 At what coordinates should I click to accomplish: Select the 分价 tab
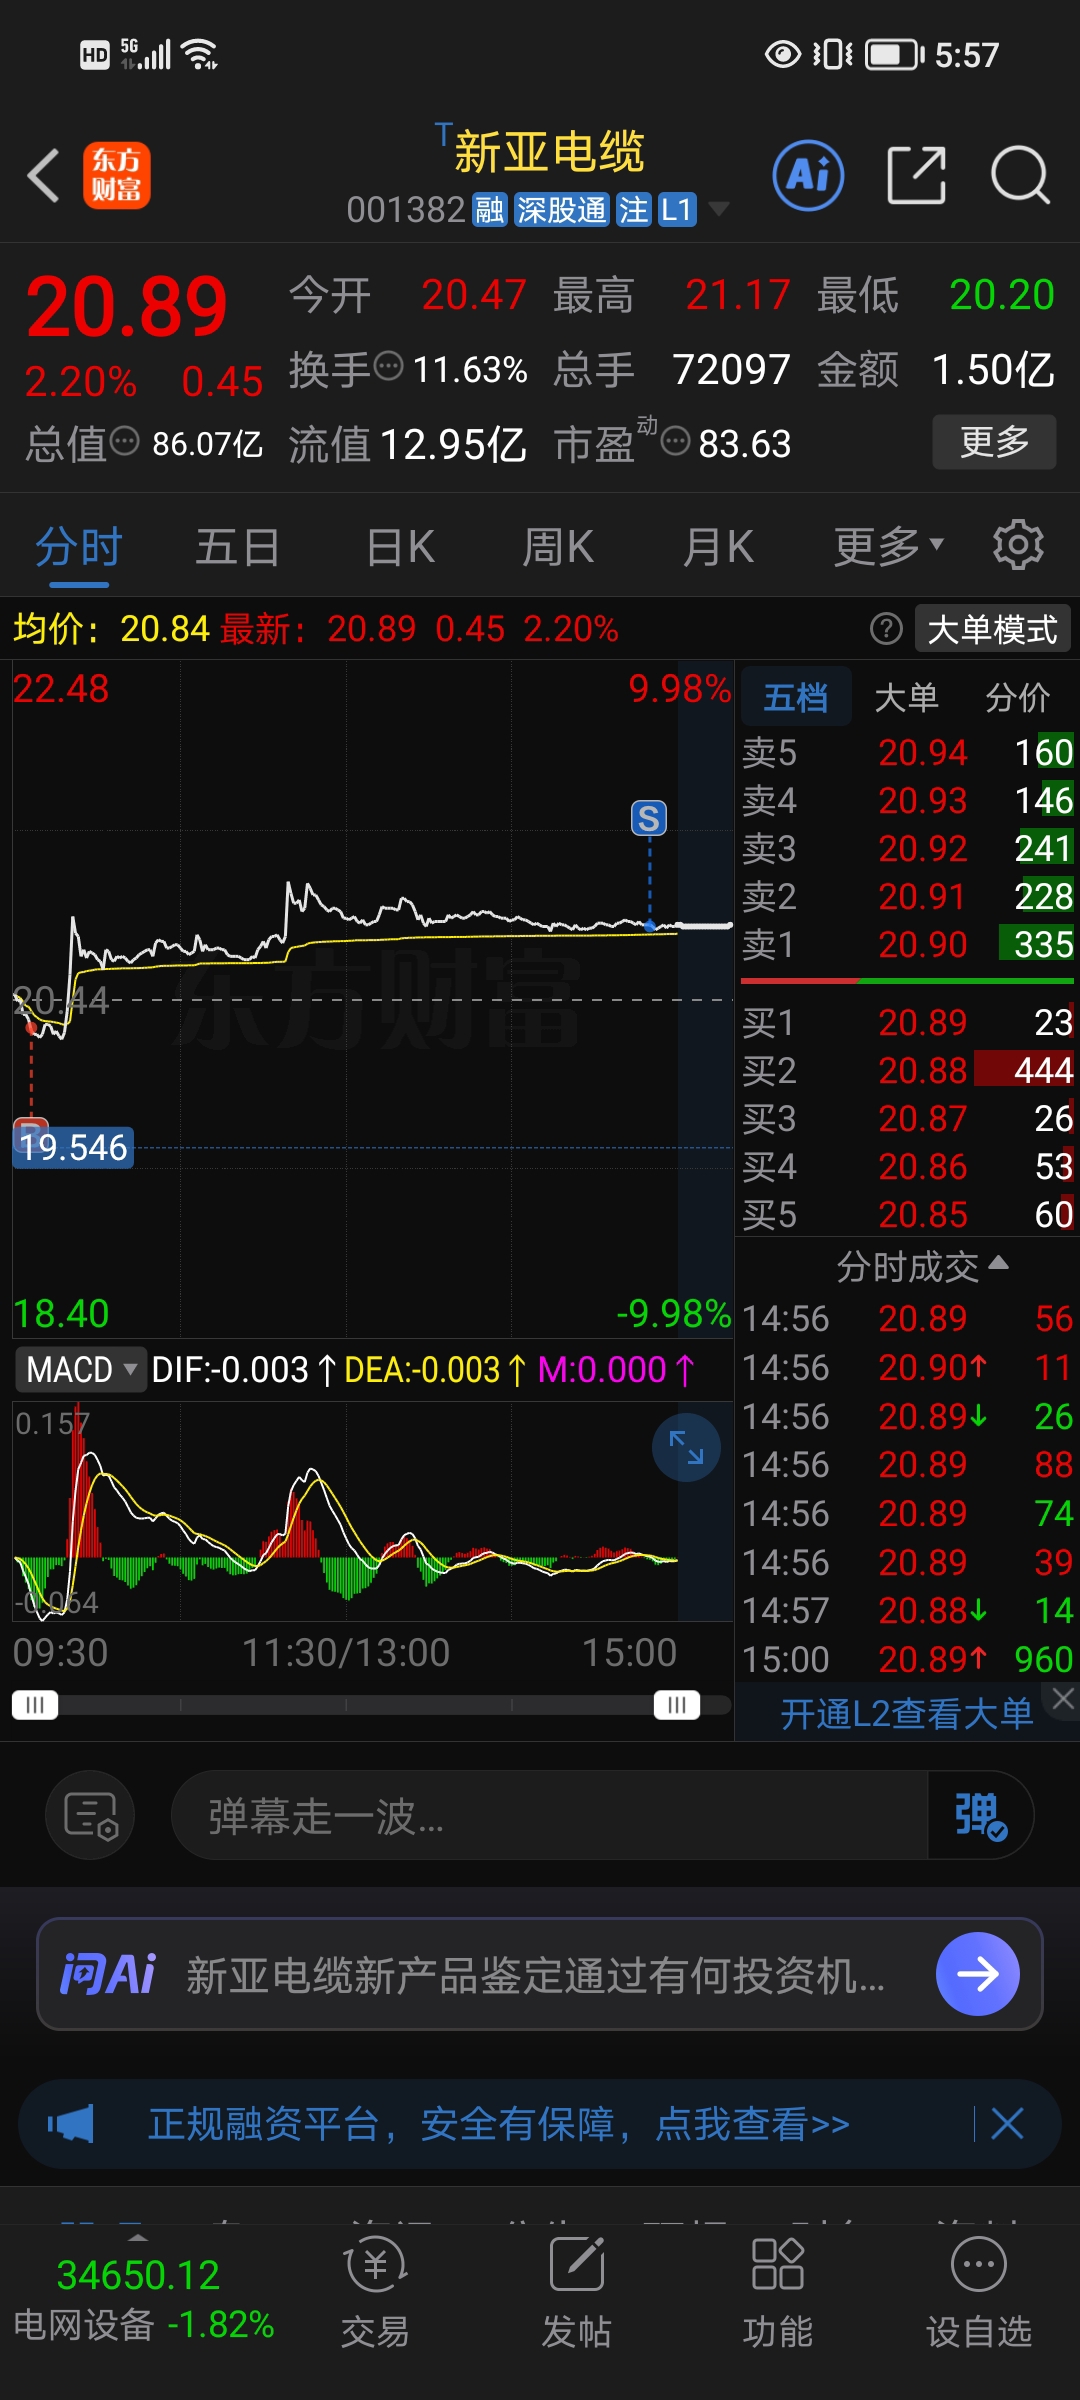point(1018,697)
